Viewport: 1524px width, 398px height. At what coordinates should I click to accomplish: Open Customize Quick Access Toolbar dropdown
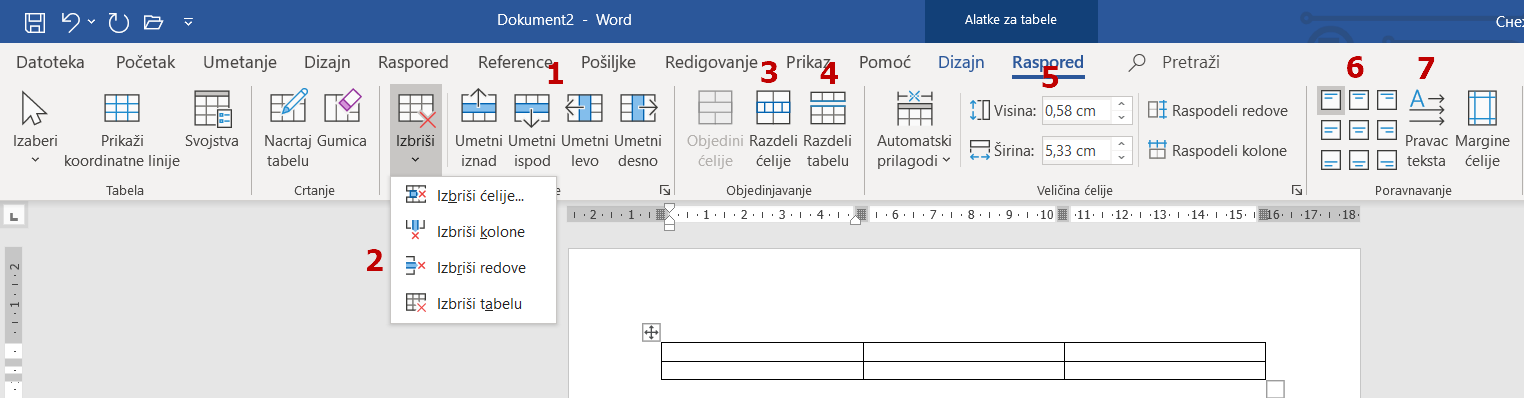tap(188, 21)
